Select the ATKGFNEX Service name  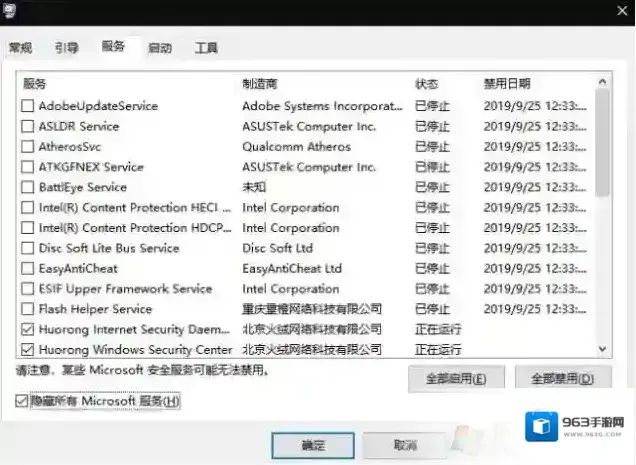pos(91,167)
